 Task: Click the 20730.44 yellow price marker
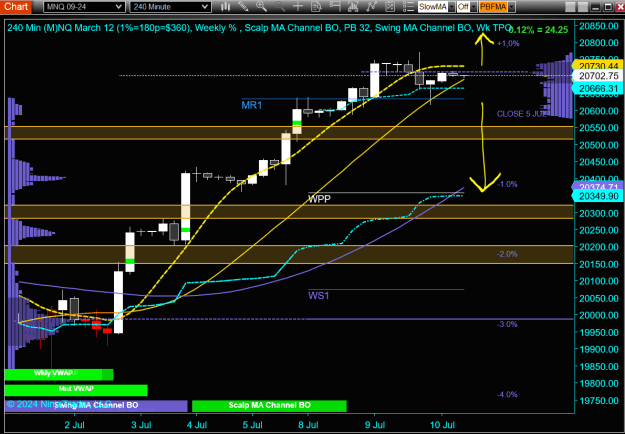597,66
